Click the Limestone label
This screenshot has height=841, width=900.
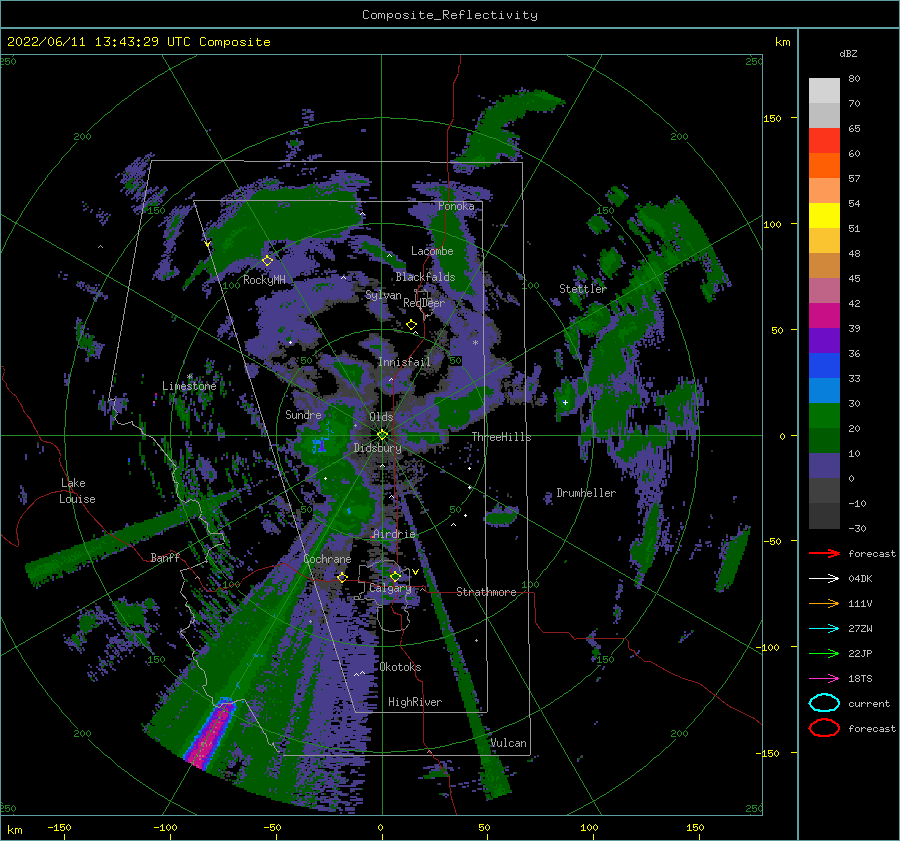pos(189,386)
